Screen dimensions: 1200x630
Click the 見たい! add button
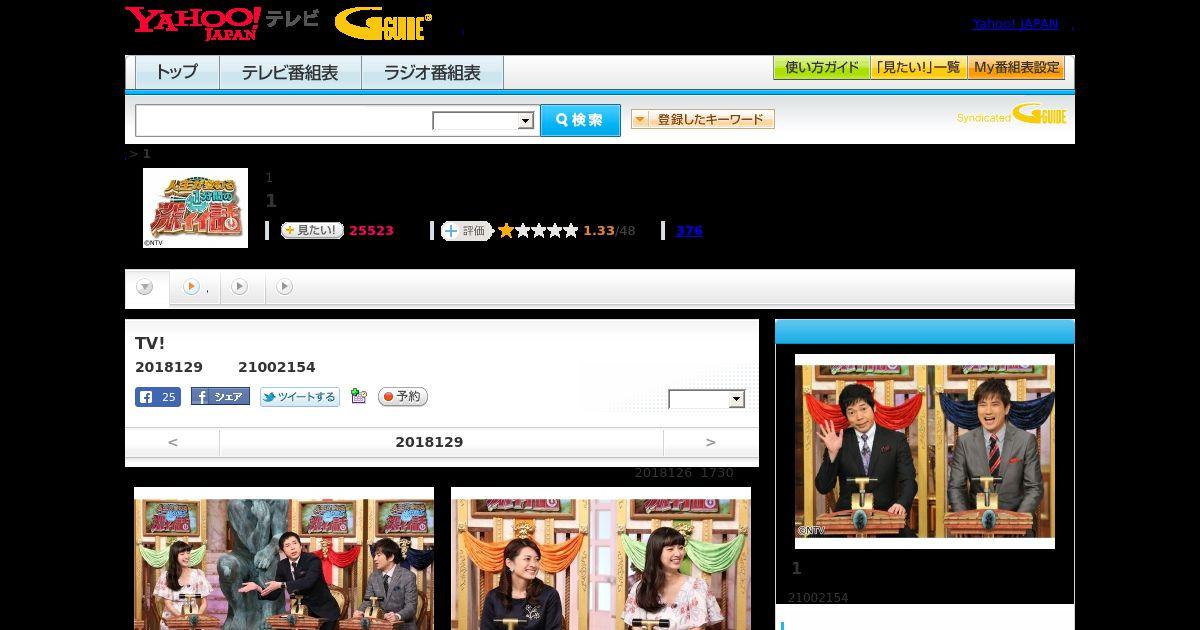click(x=312, y=230)
